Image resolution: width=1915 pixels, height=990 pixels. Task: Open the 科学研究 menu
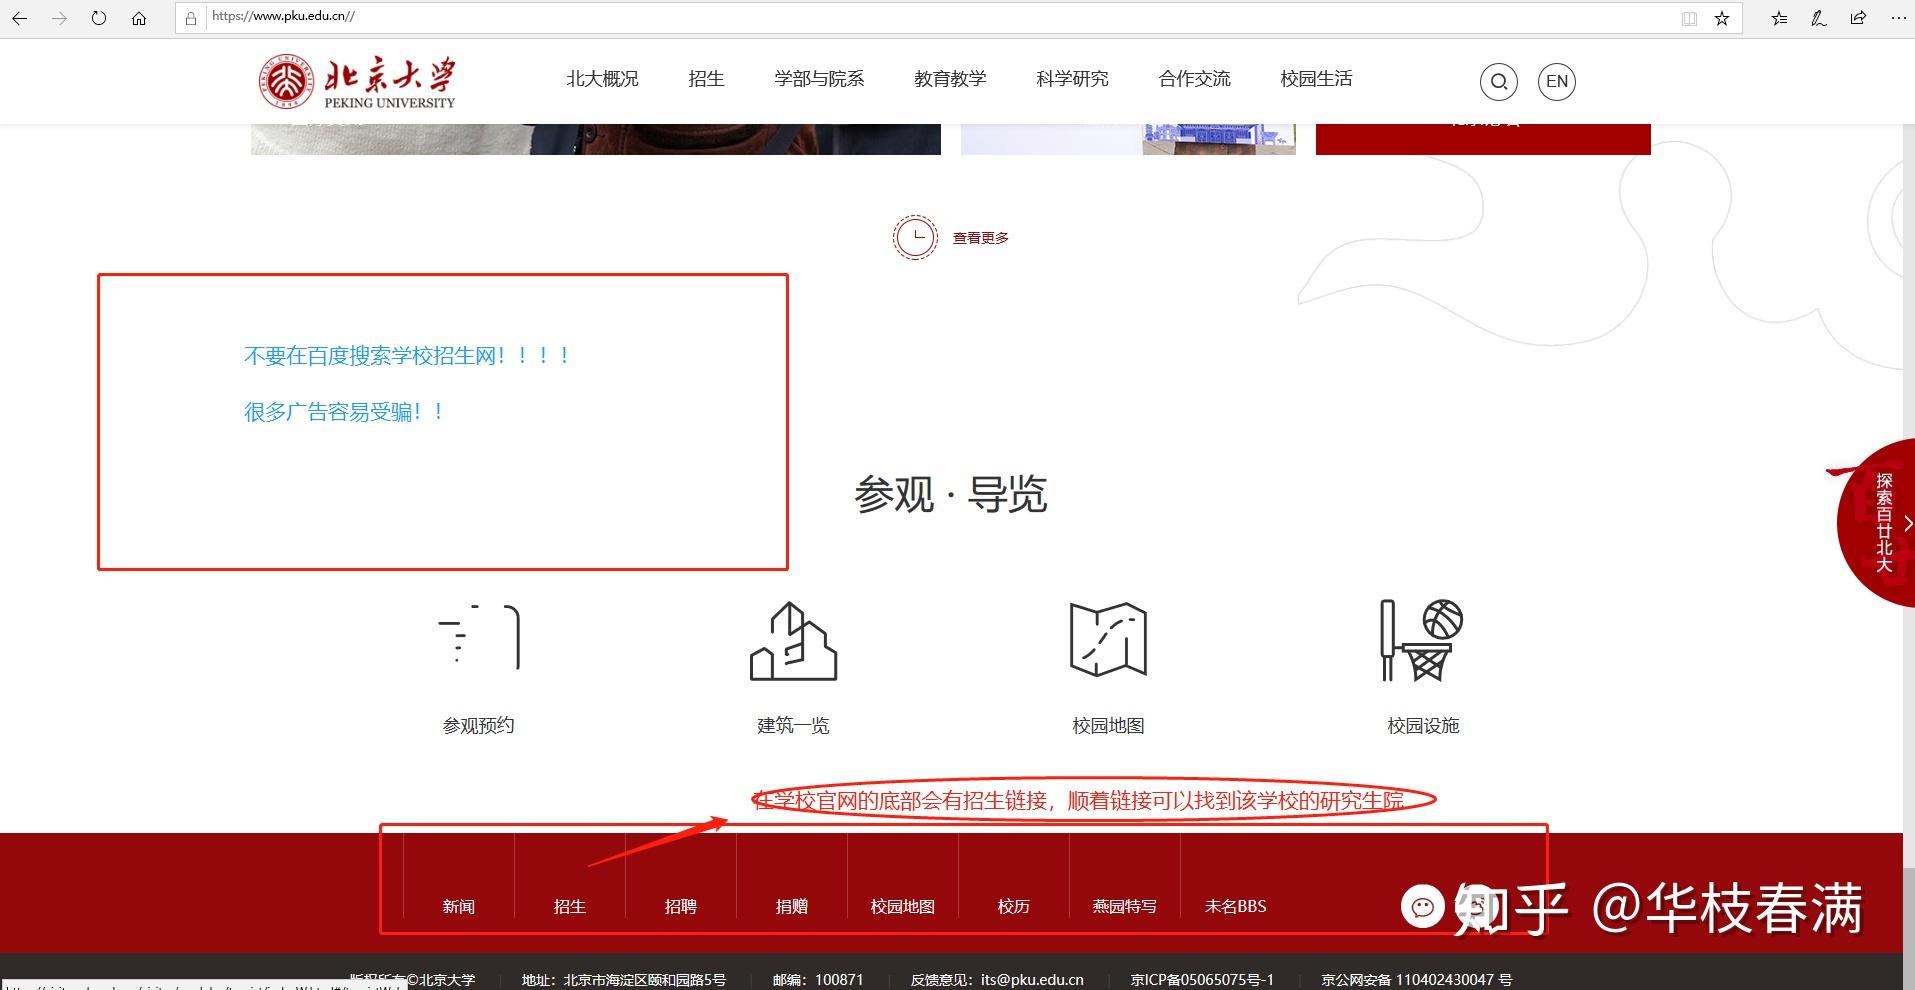pyautogui.click(x=1072, y=79)
